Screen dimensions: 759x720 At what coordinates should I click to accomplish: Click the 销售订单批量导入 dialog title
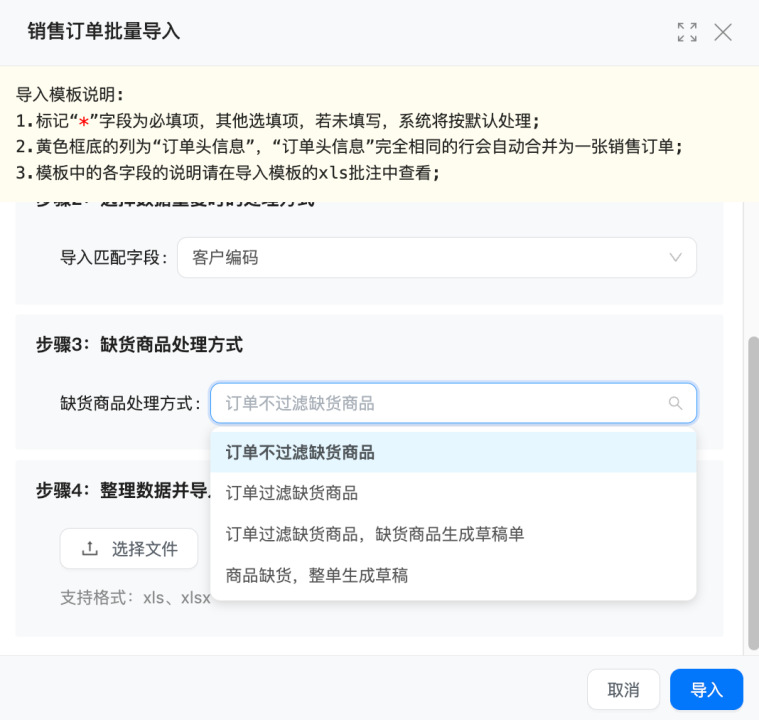pyautogui.click(x=104, y=31)
